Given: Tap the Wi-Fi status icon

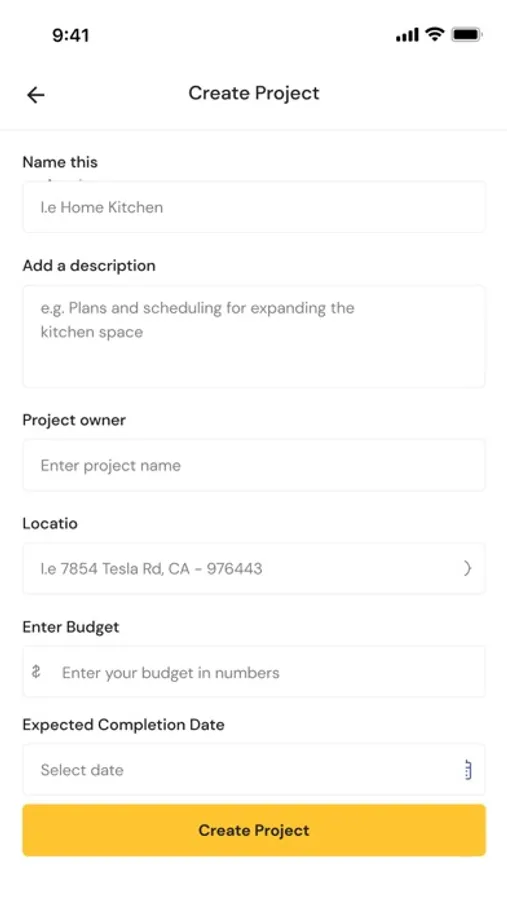Looking at the screenshot, I should [x=435, y=35].
